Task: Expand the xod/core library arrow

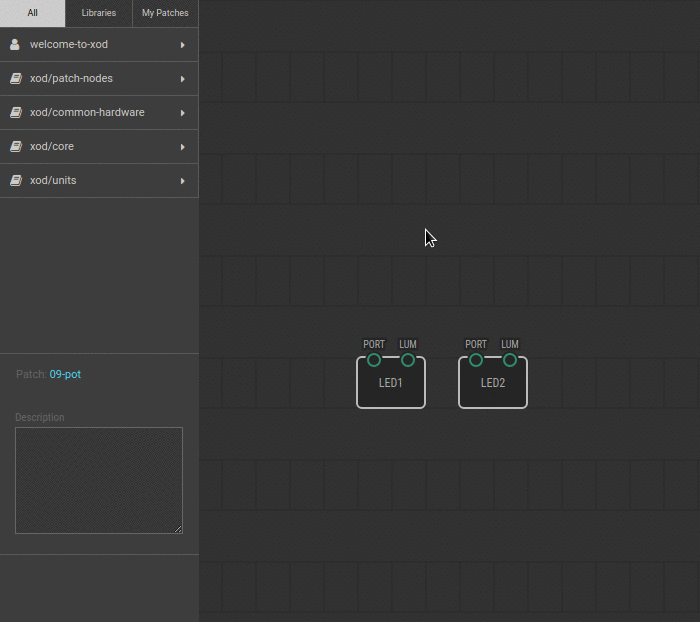Action: [182, 147]
